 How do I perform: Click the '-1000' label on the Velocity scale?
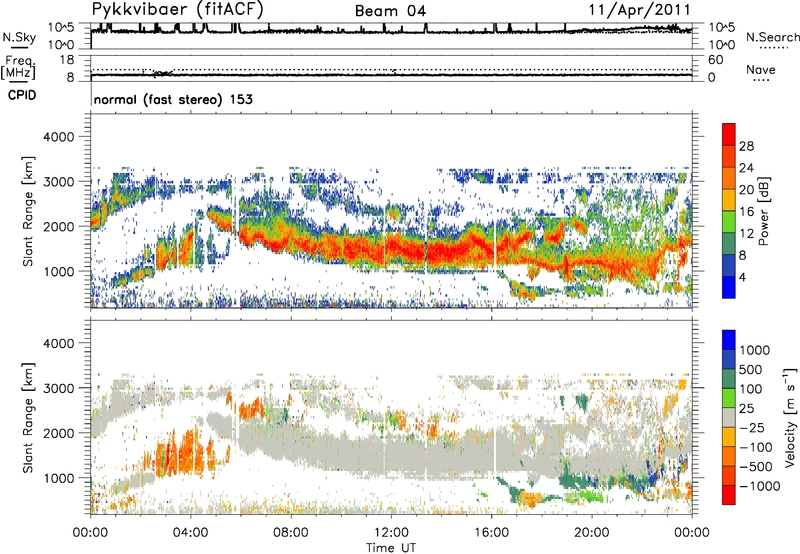[760, 486]
